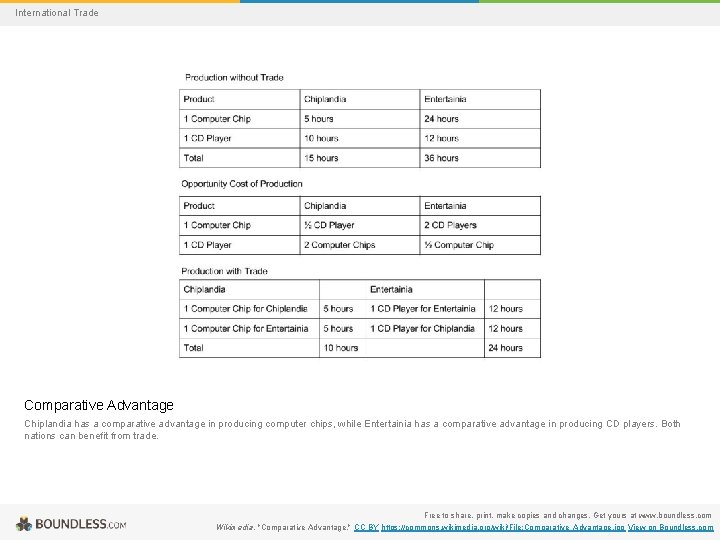Viewport: 720px width, 540px height.
Task: Click the Production without Trade table title
Action: (x=234, y=78)
